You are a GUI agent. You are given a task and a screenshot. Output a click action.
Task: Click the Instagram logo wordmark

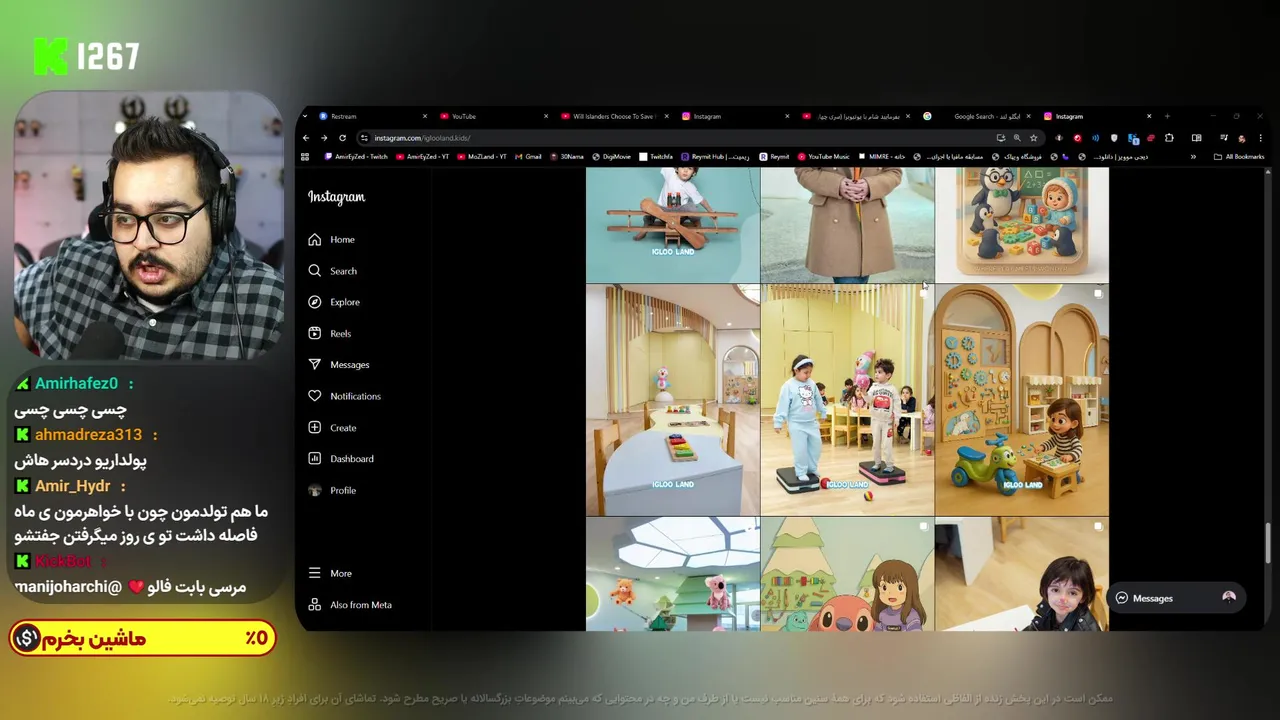[x=336, y=197]
